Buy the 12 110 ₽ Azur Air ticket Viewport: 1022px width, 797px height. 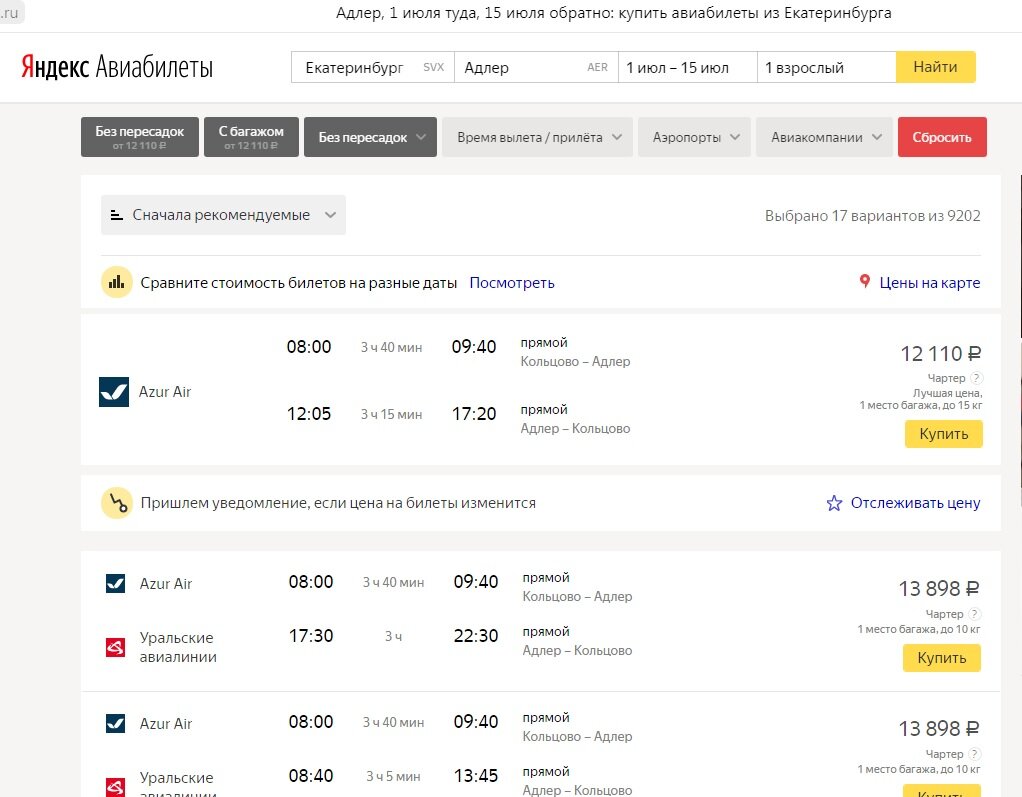point(943,434)
